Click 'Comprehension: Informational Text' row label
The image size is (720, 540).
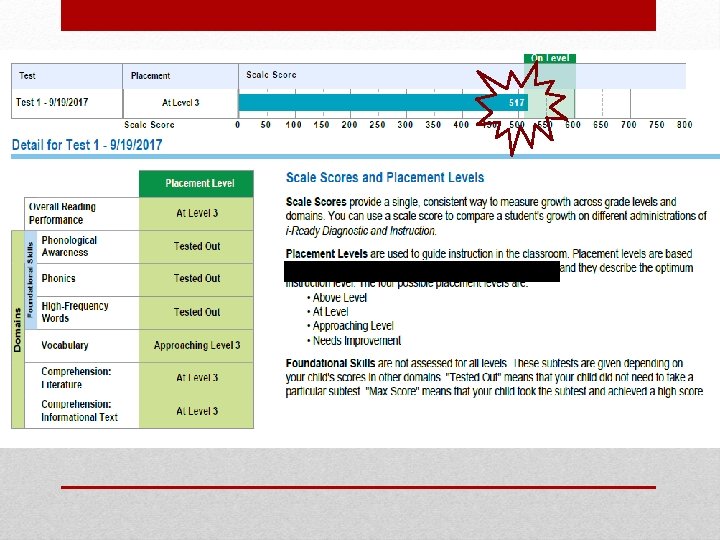(x=79, y=411)
